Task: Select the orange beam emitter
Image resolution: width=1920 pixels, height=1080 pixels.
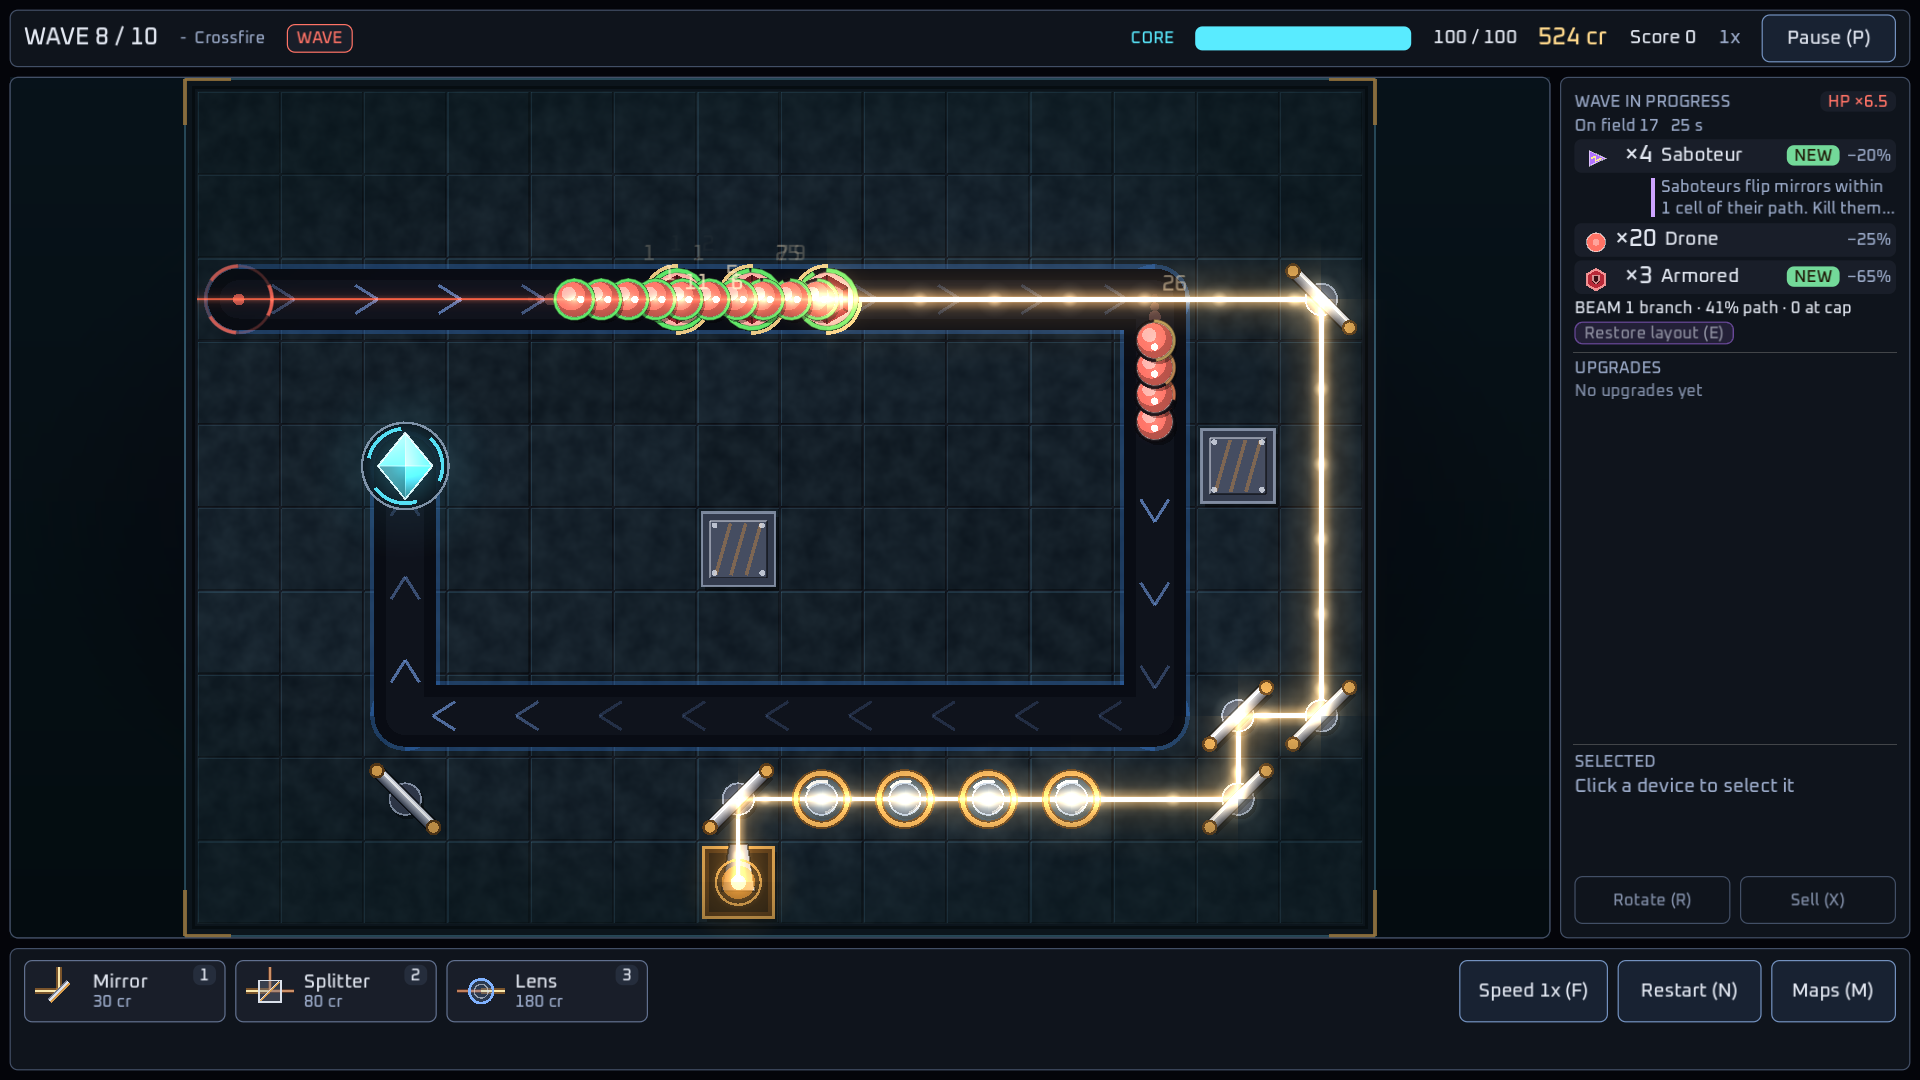Action: (x=738, y=882)
